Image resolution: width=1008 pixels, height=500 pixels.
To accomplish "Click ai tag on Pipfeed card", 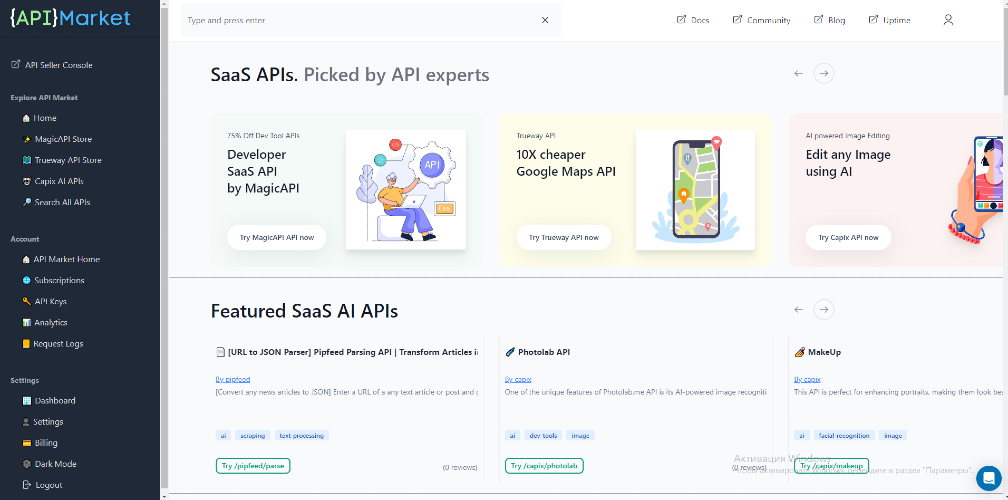I will tap(223, 436).
